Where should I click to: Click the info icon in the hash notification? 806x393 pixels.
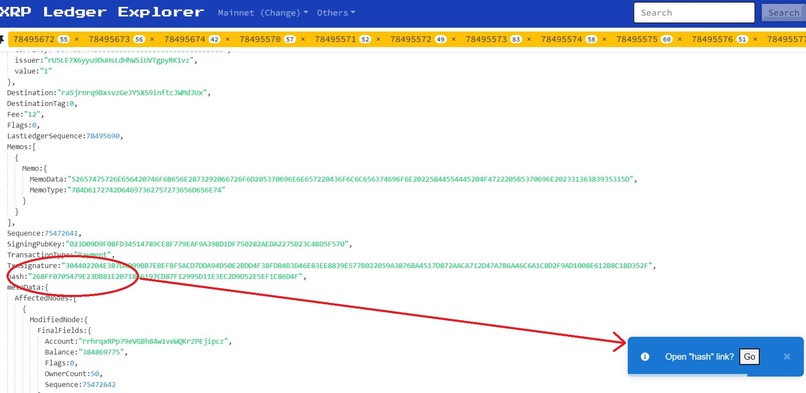[645, 357]
